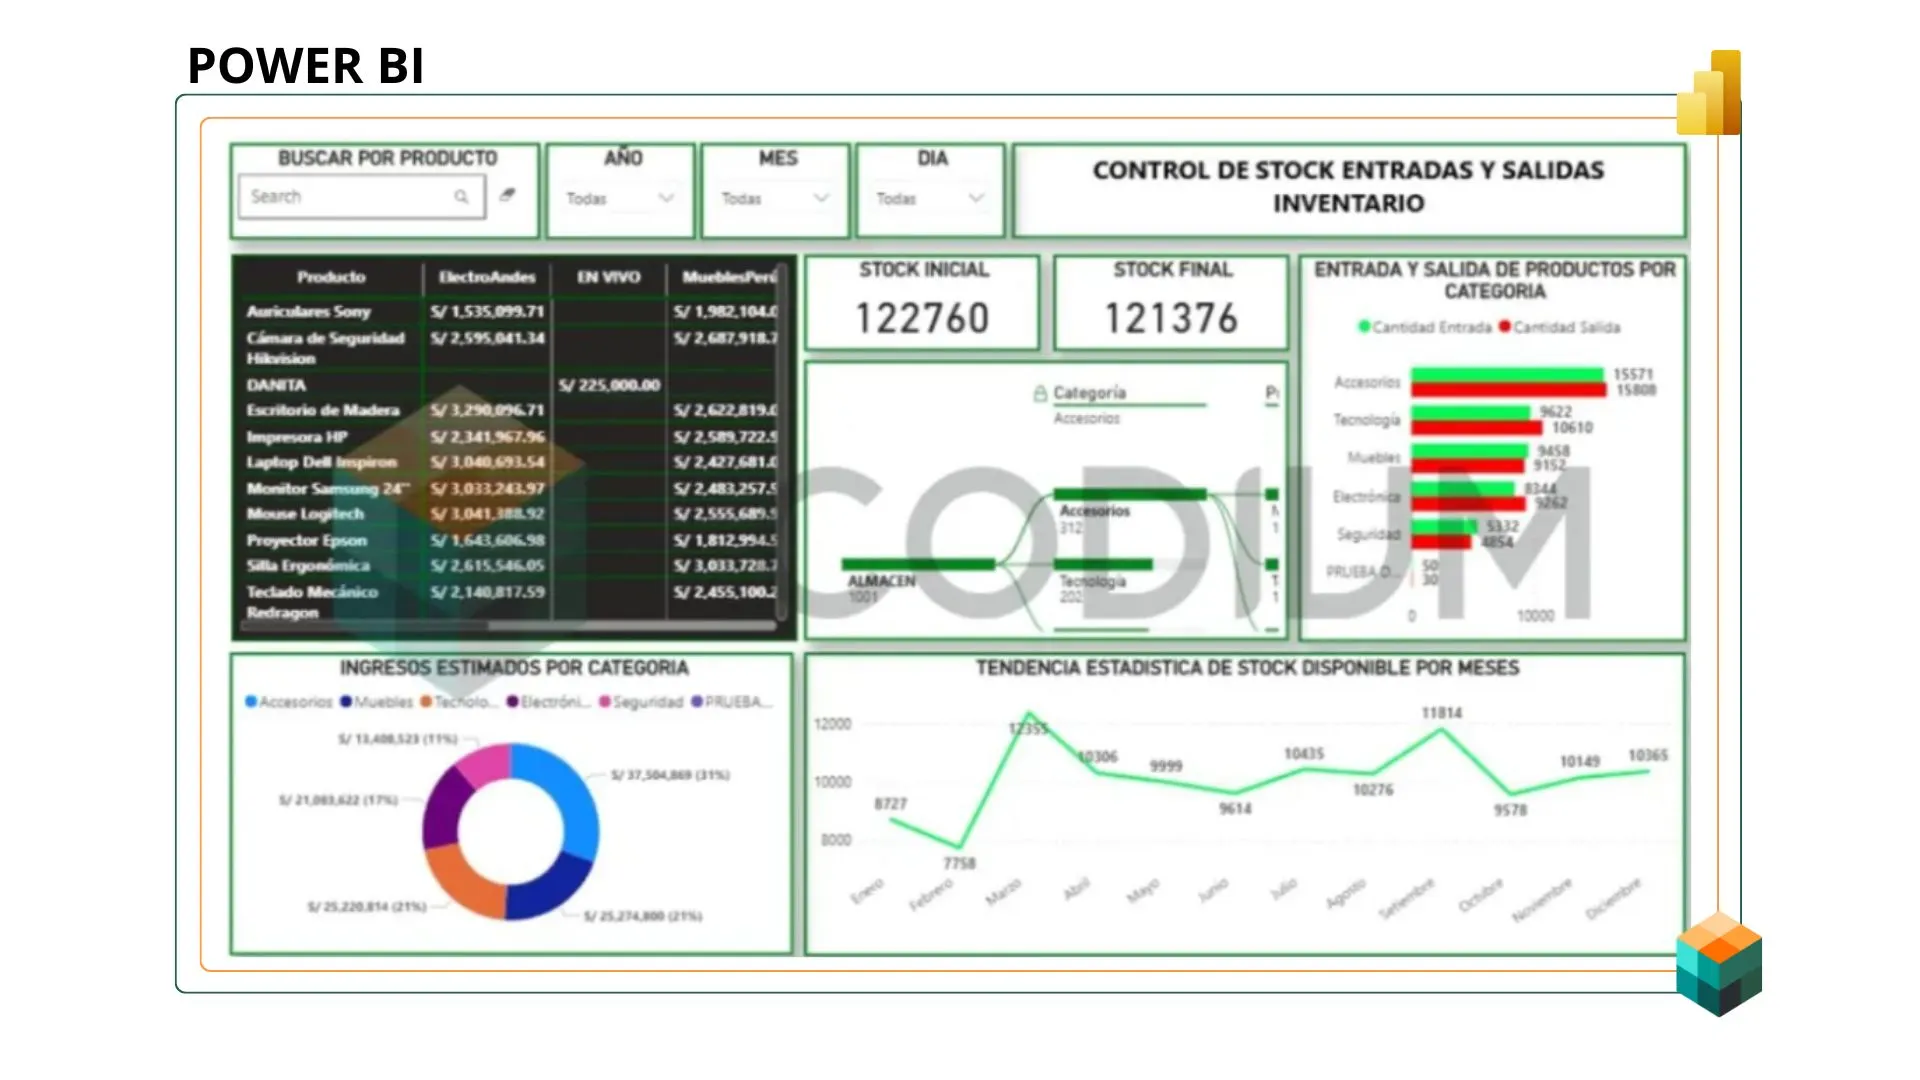Click the ElectroAndes column header
The width and height of the screenshot is (1920, 1080).
pyautogui.click(x=487, y=277)
